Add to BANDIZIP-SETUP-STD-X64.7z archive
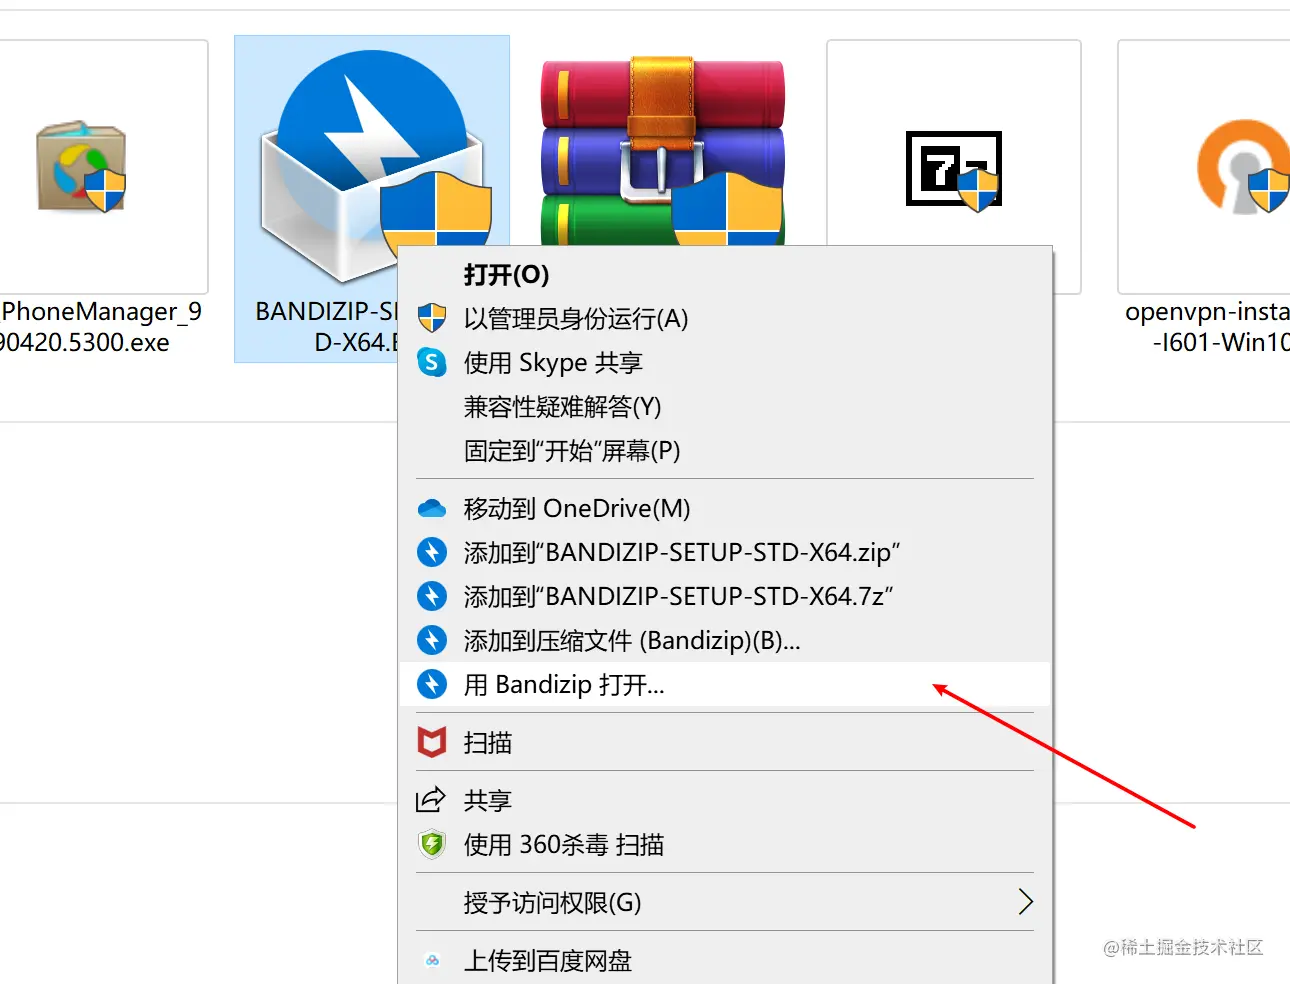Viewport: 1290px width, 984px height. [725, 597]
